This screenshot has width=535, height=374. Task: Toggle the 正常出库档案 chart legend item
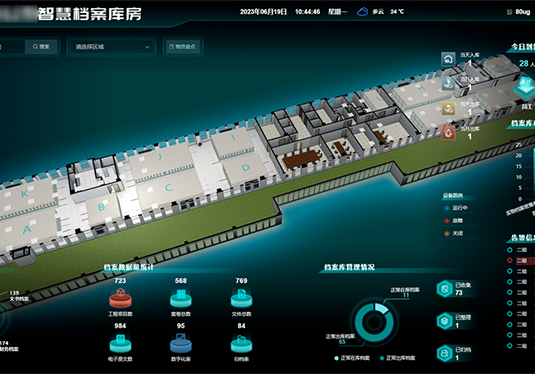[x=397, y=358]
